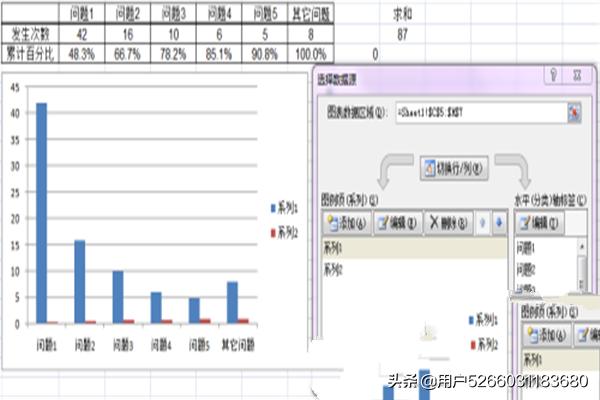The width and height of the screenshot is (600, 400).
Task: Click the move series up arrow
Action: click(x=483, y=222)
